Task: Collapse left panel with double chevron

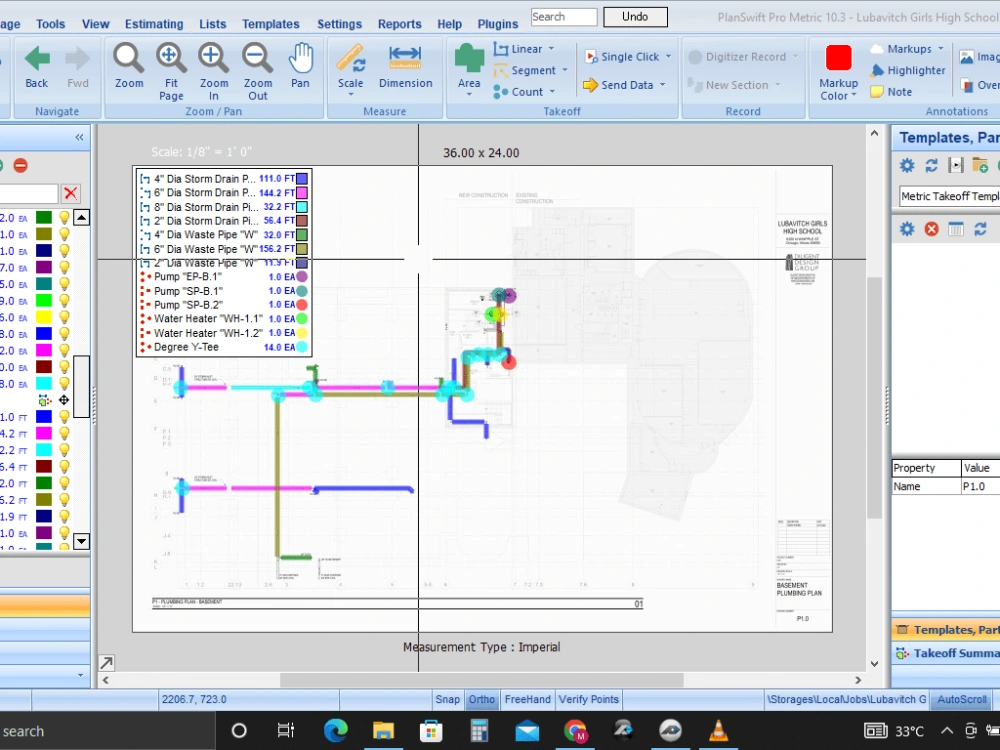Action: tap(79, 137)
